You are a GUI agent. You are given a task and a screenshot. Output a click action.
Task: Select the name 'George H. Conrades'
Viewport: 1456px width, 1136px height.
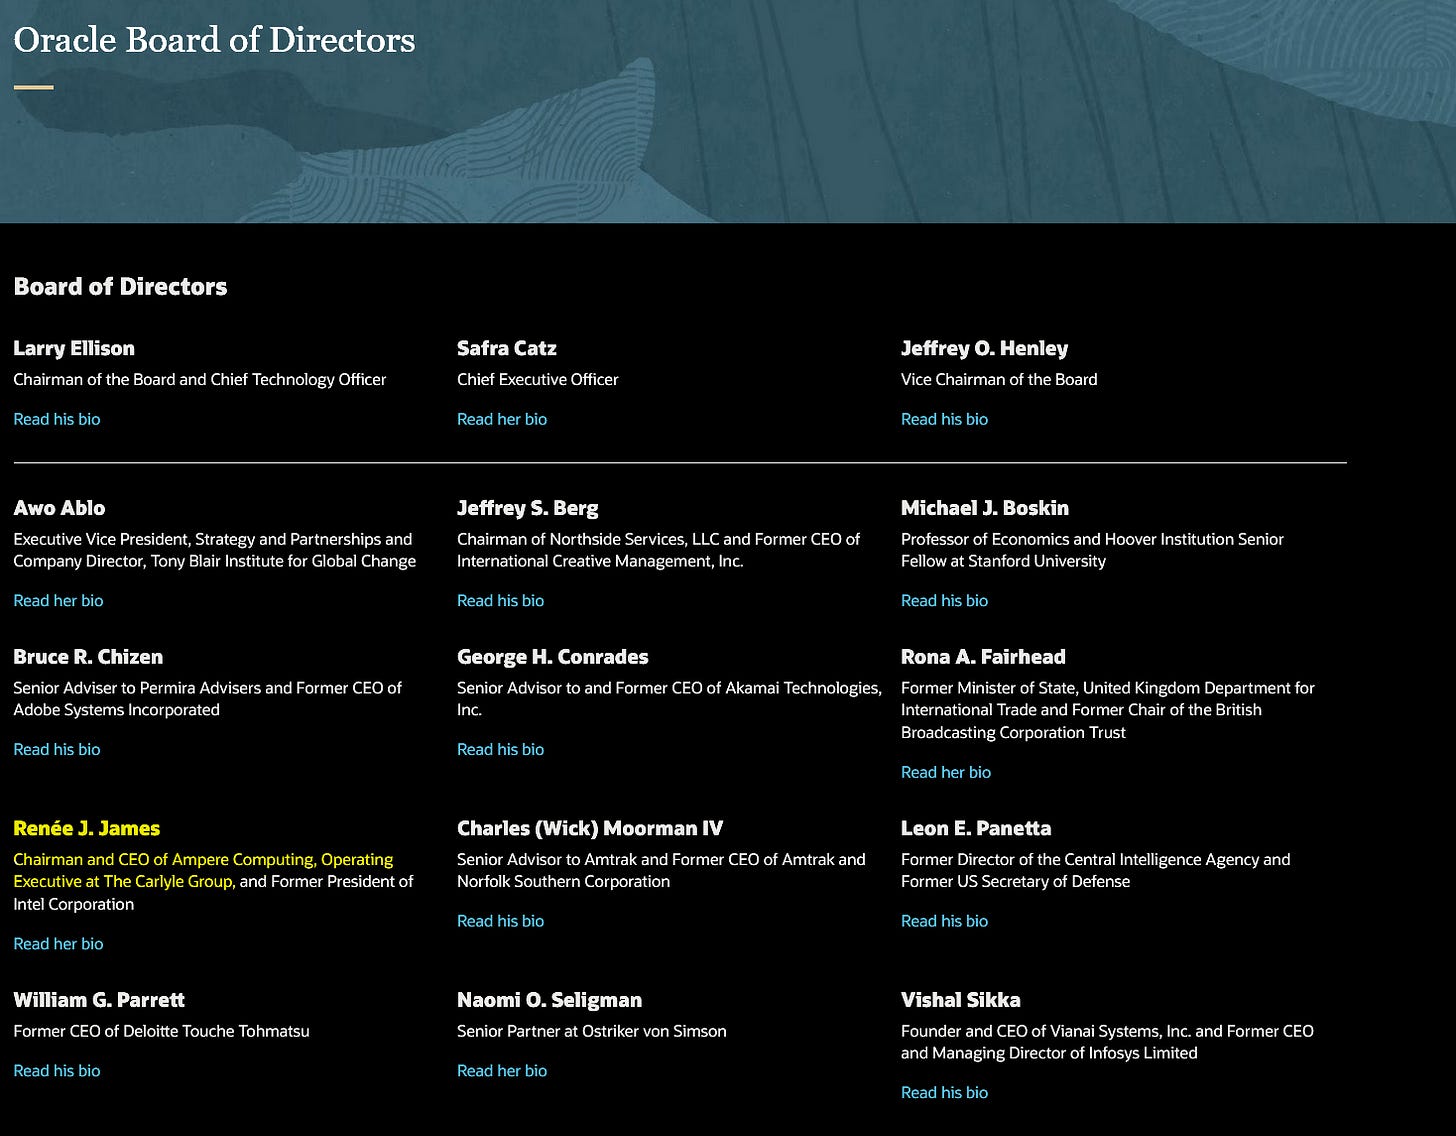[553, 657]
